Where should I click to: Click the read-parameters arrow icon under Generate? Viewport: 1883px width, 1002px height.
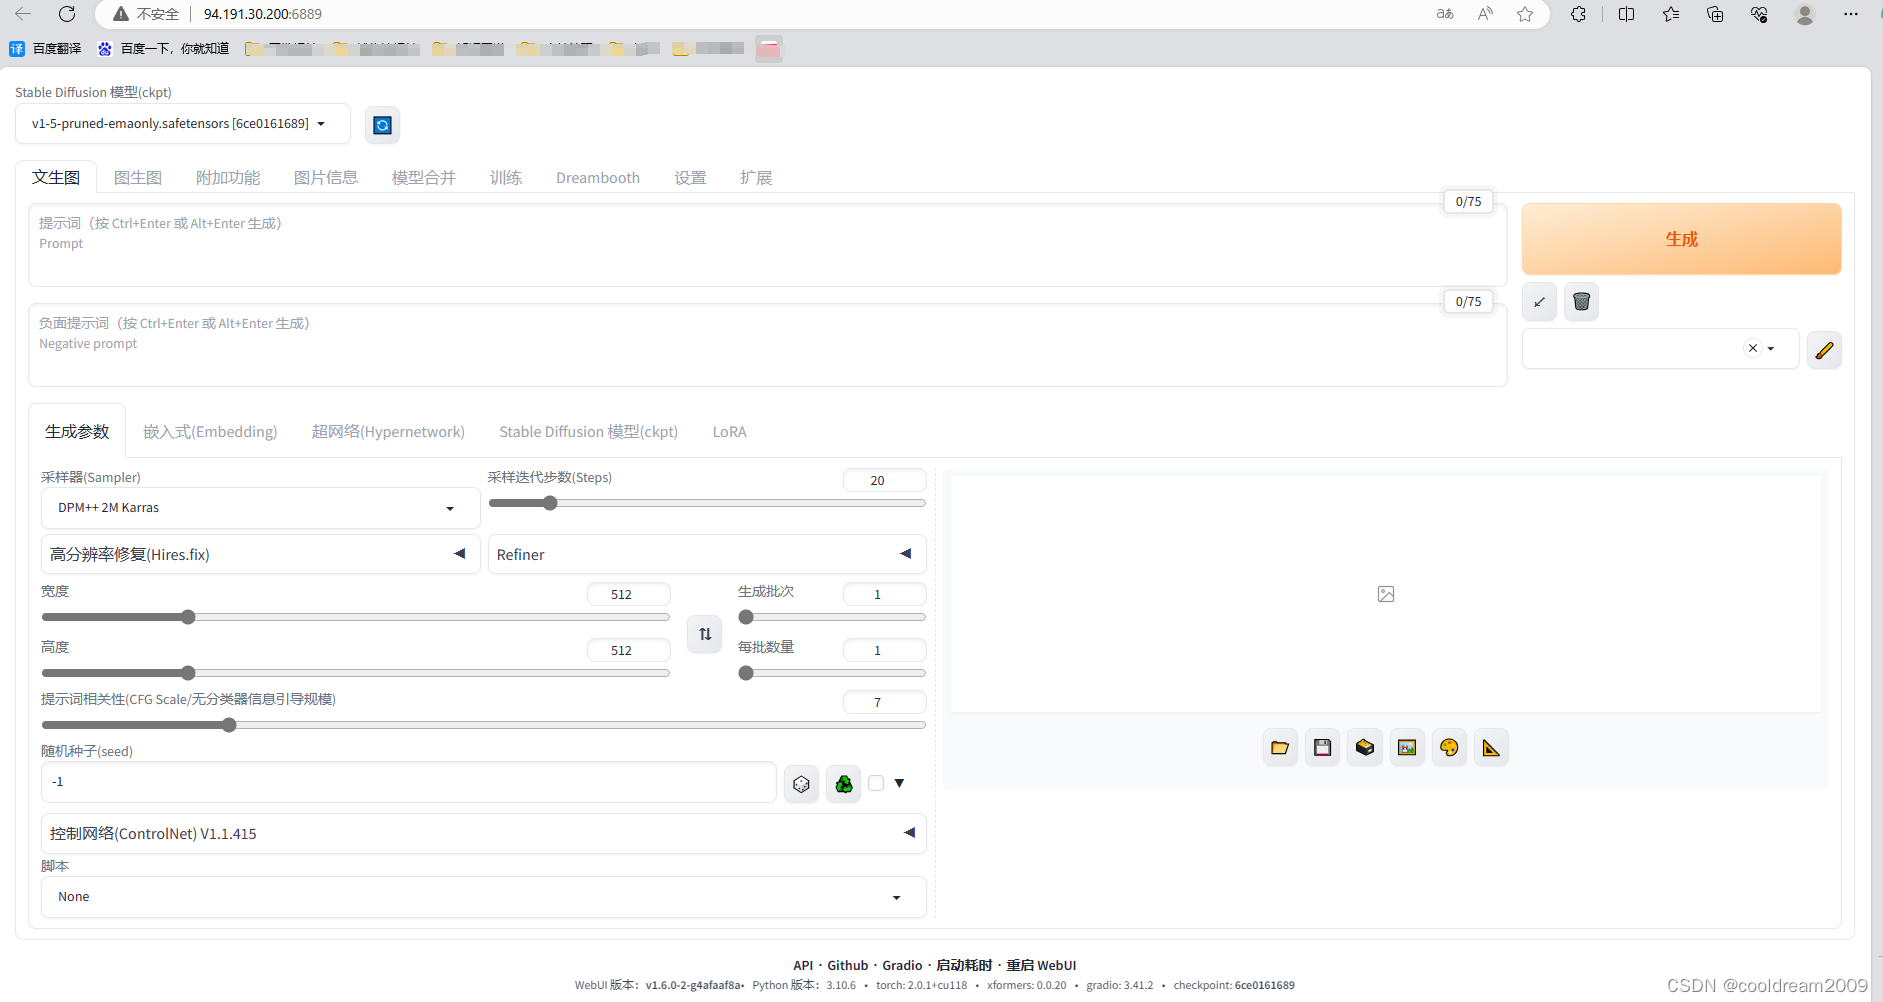click(1539, 301)
